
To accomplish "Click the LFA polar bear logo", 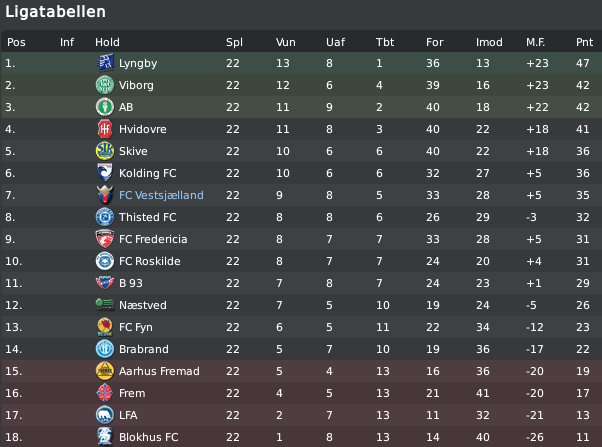I will [105, 415].
